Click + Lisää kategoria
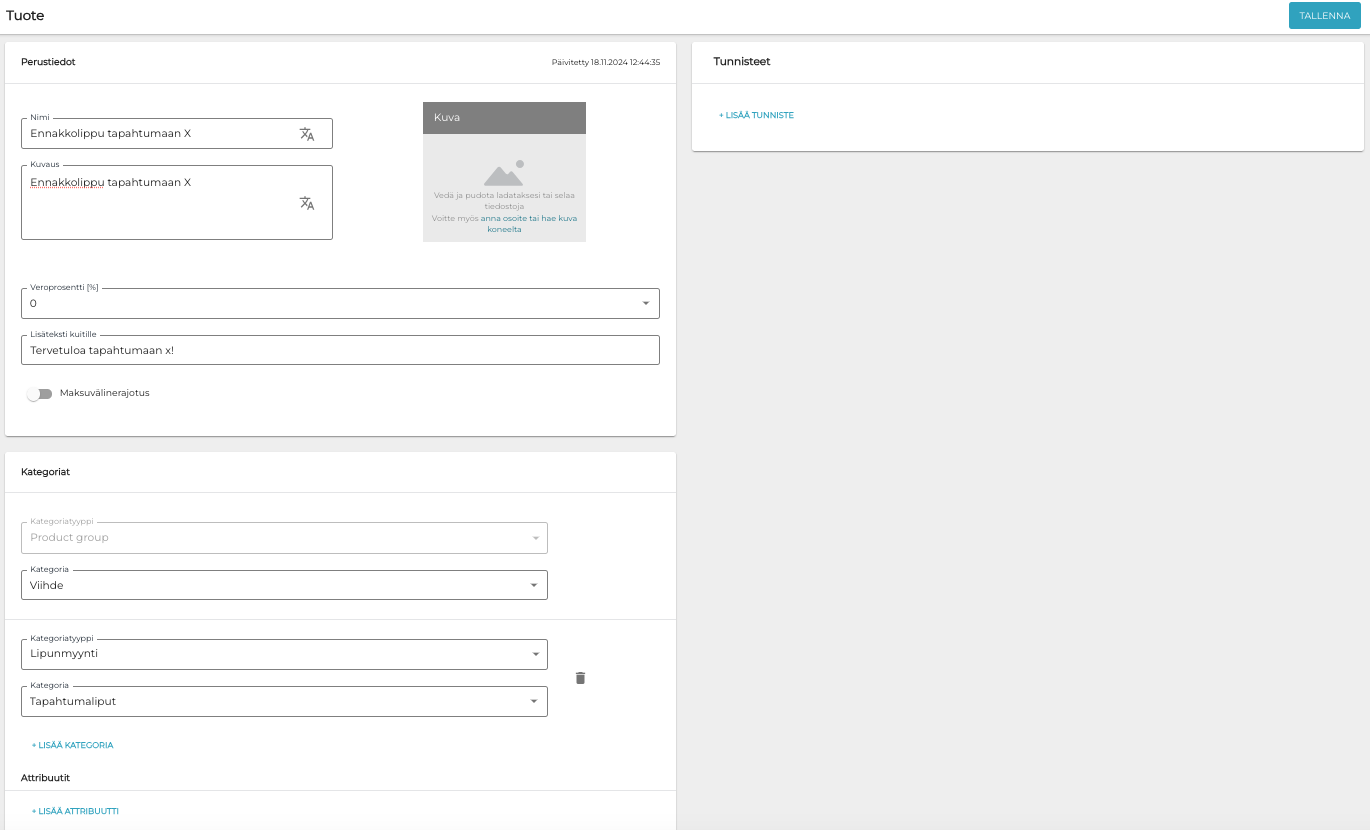Screen dimensions: 1370x830 (72, 745)
